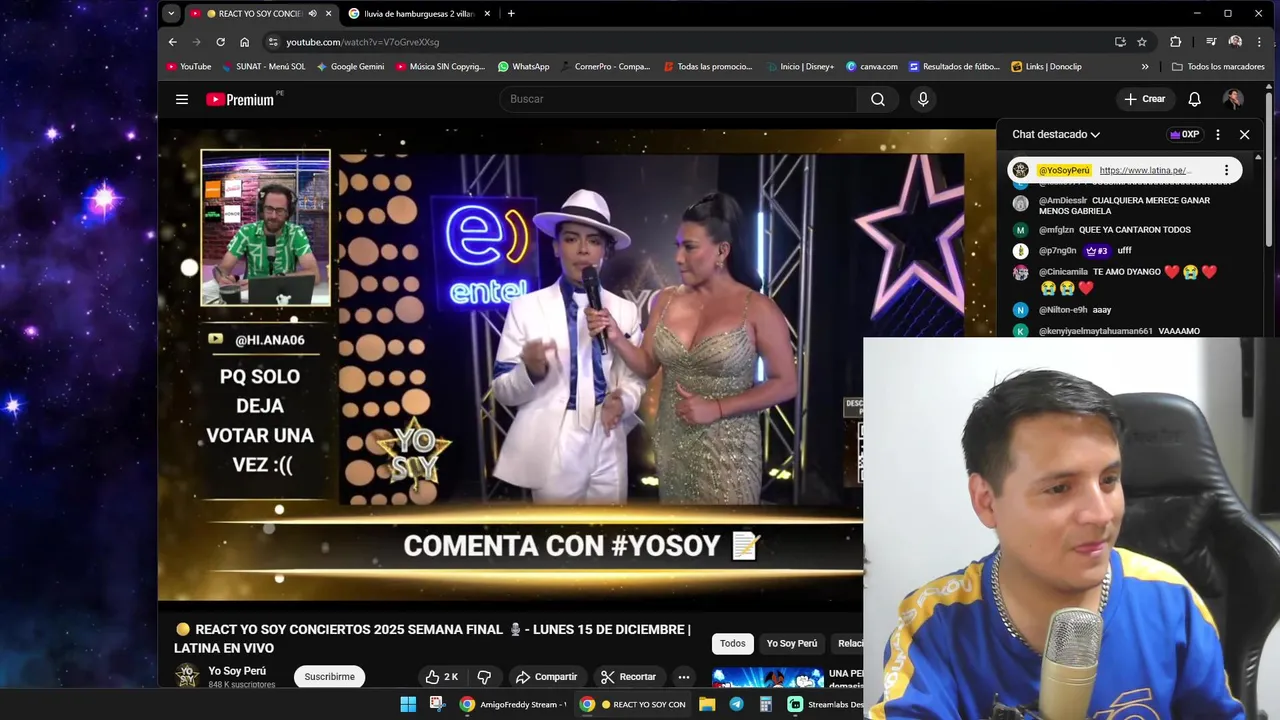
Task: Click the 0XP crown badge in chat
Action: point(1184,134)
